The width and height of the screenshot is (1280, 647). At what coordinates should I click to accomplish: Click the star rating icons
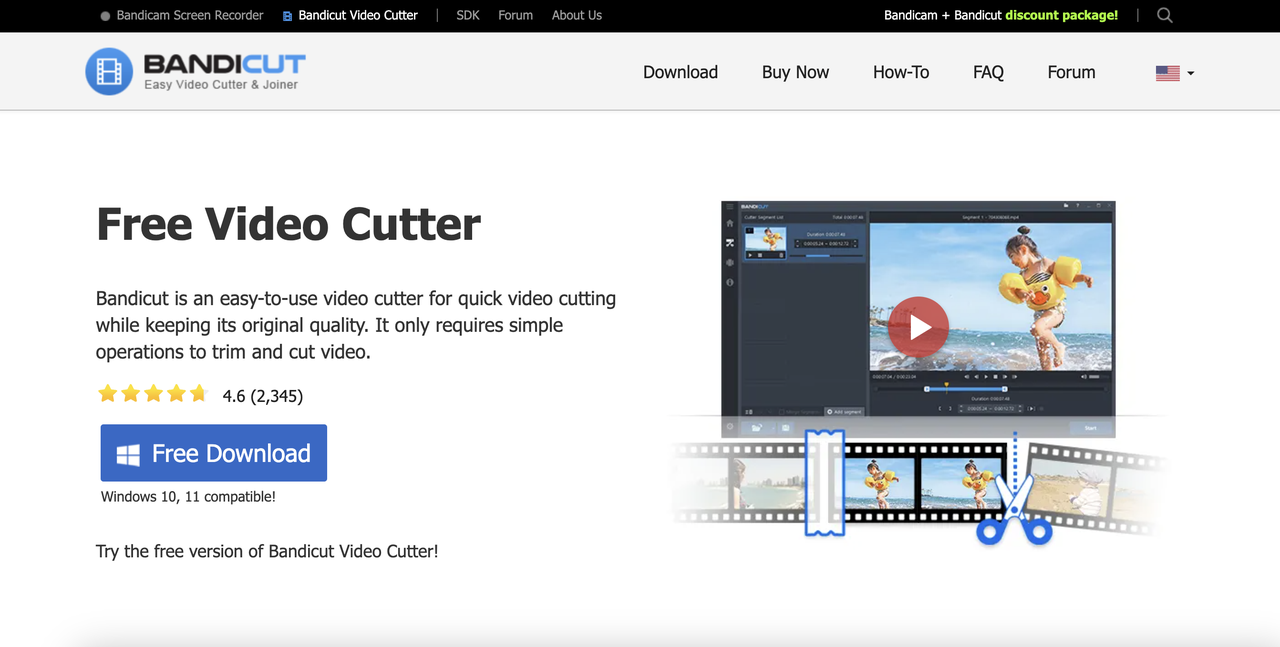click(x=152, y=394)
